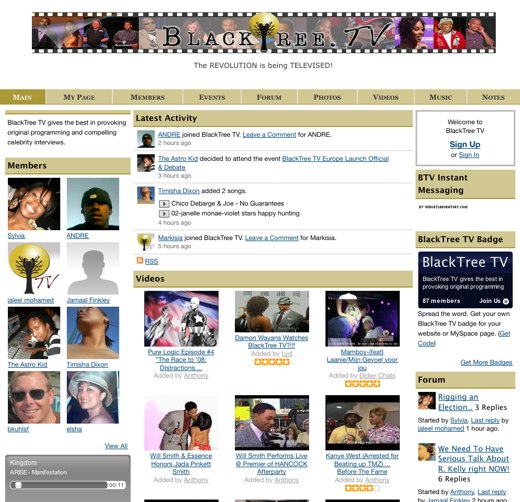Click Didier Chabi uploader link
Viewport: 520px width, 502px height.
(x=377, y=376)
